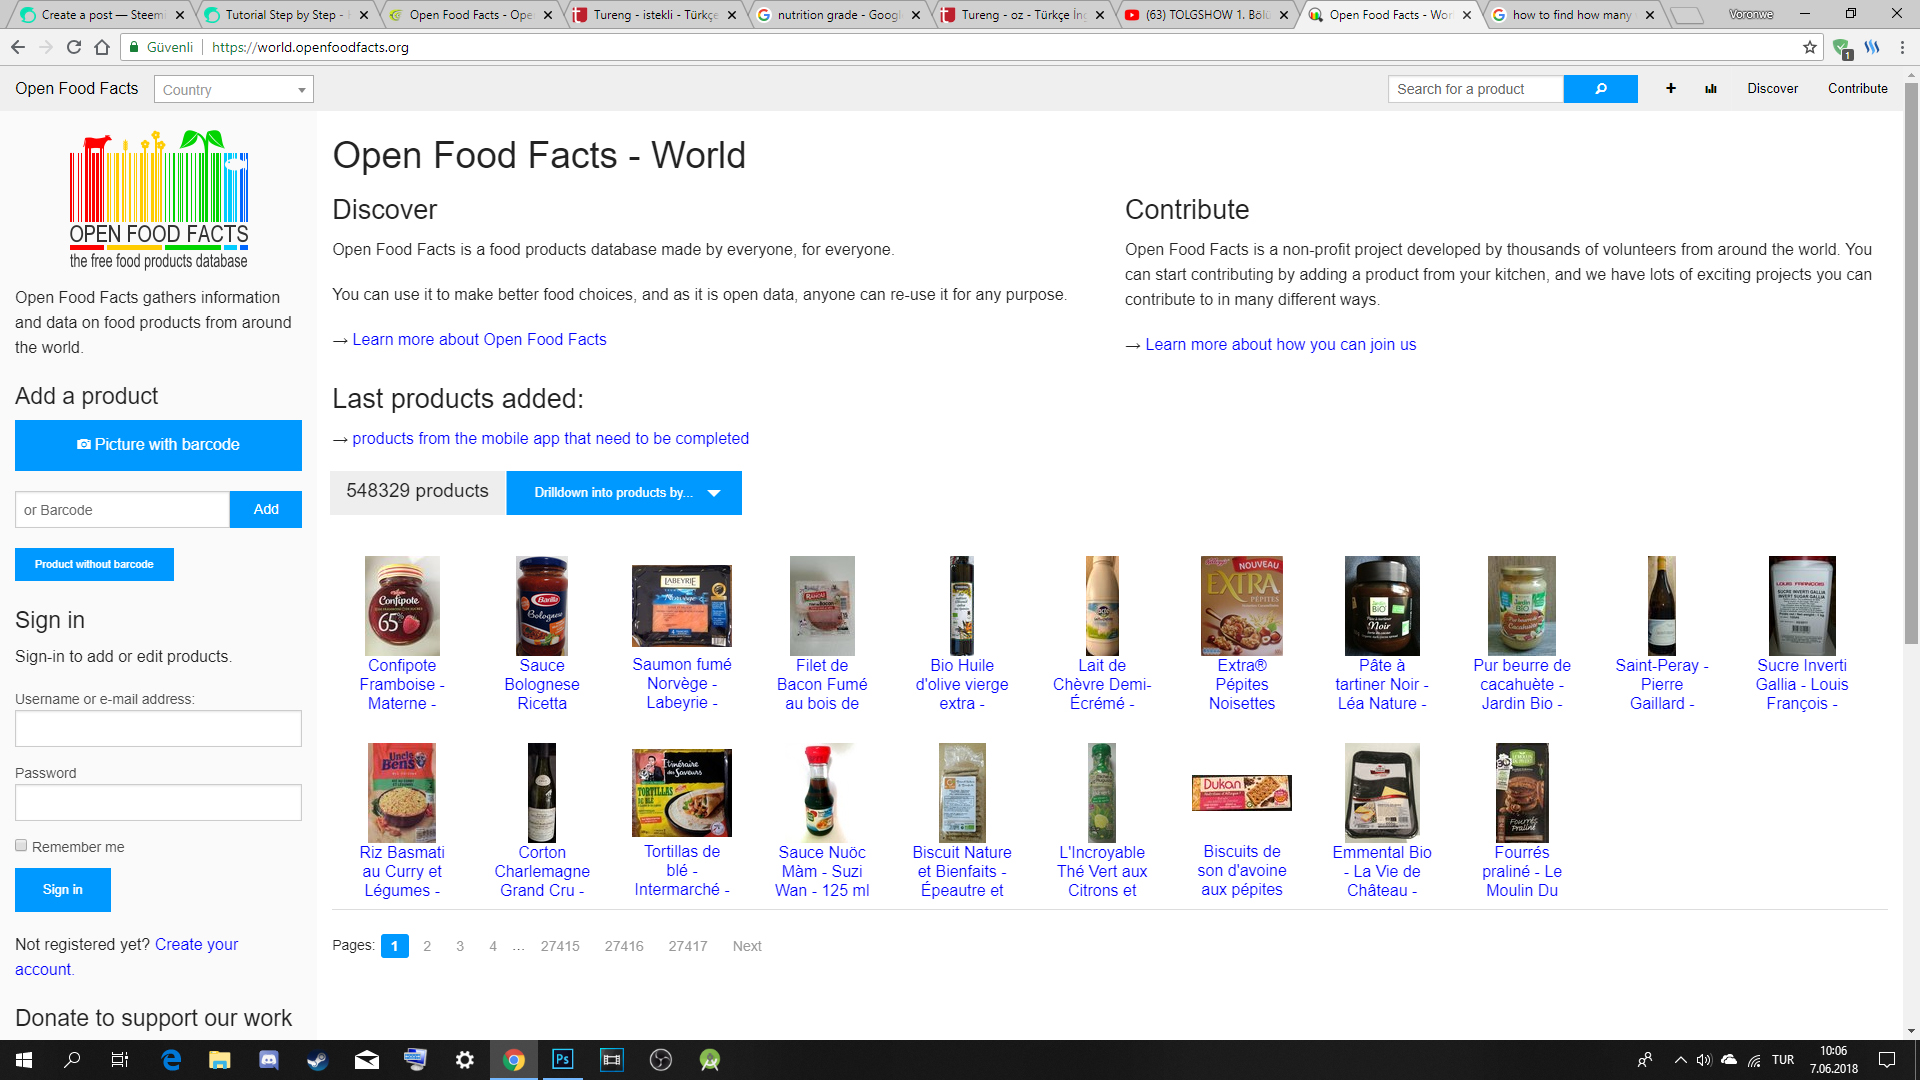The image size is (1920, 1080).
Task: Click the Open Food Facts logo
Action: click(159, 200)
